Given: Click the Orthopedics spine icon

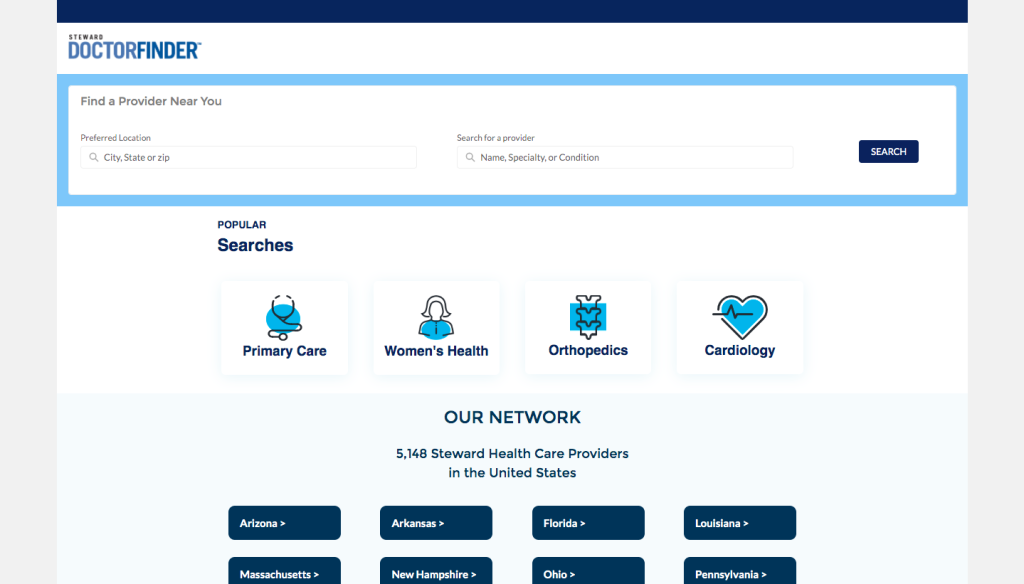Looking at the screenshot, I should pos(588,317).
